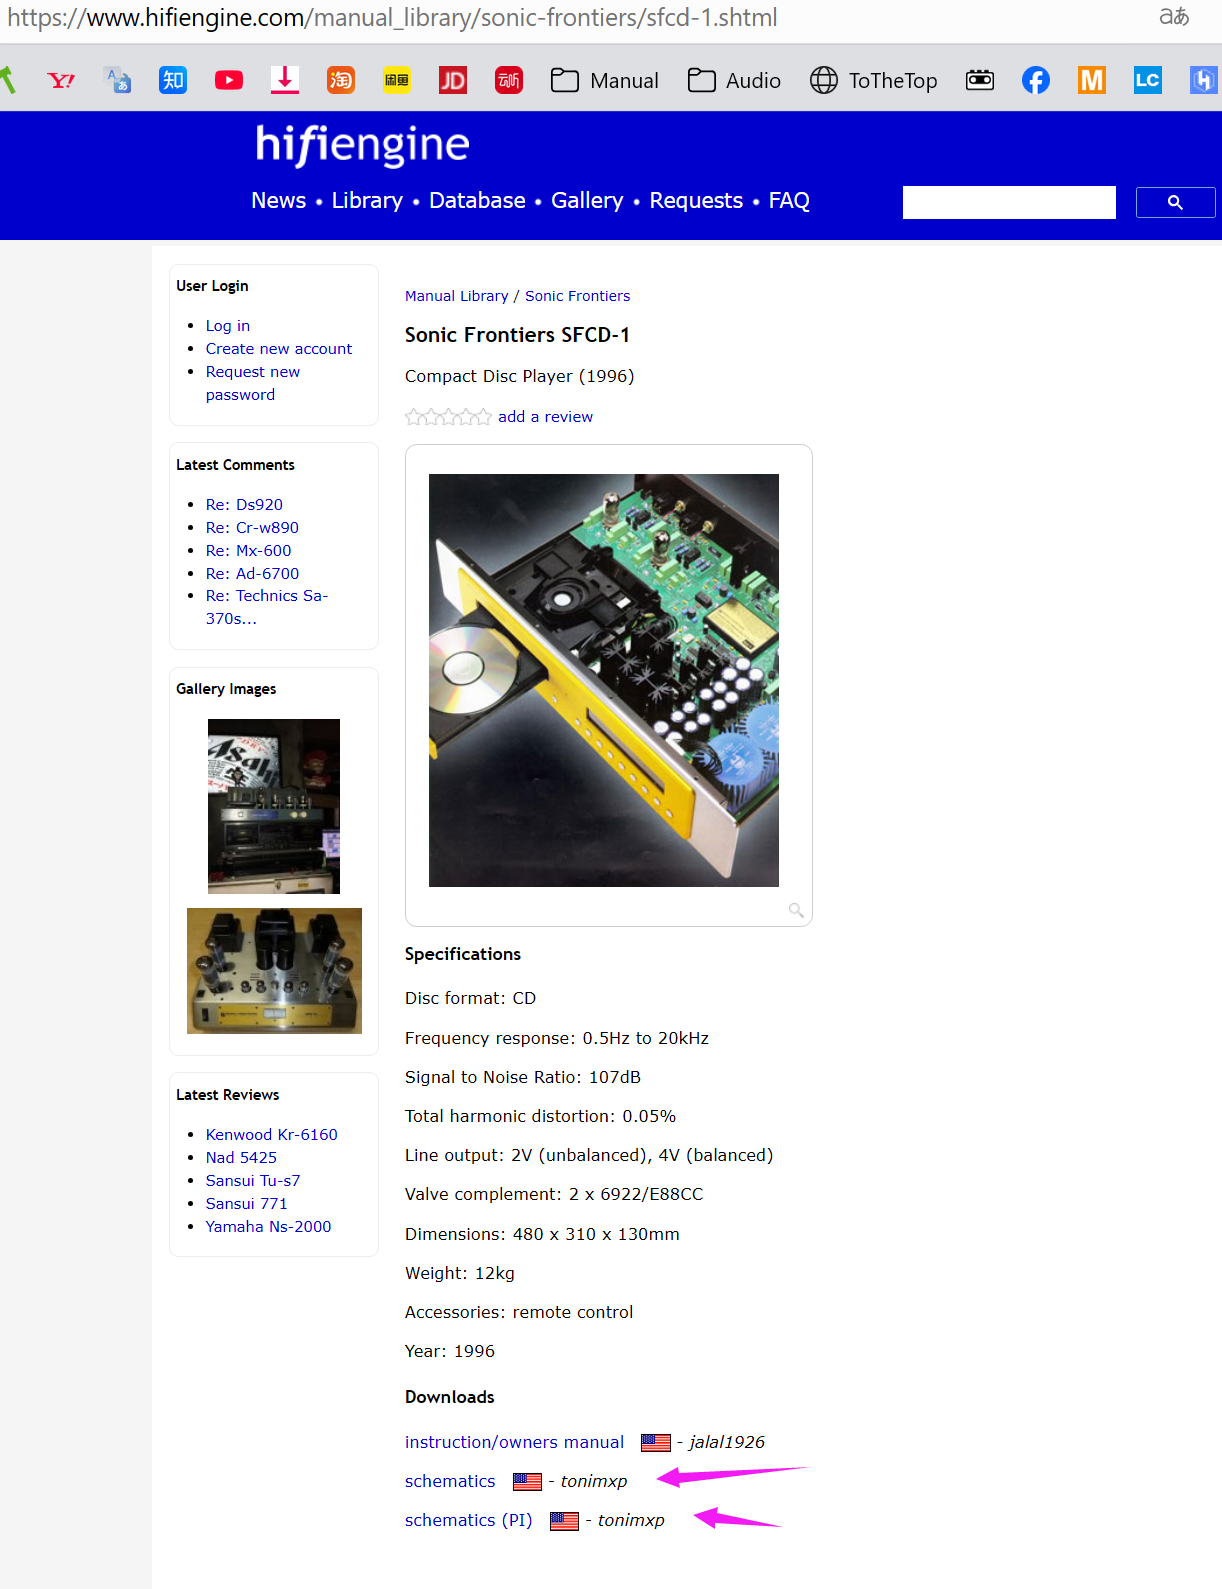Open the Taobao bookmark icon
1222x1589 pixels.
(341, 80)
